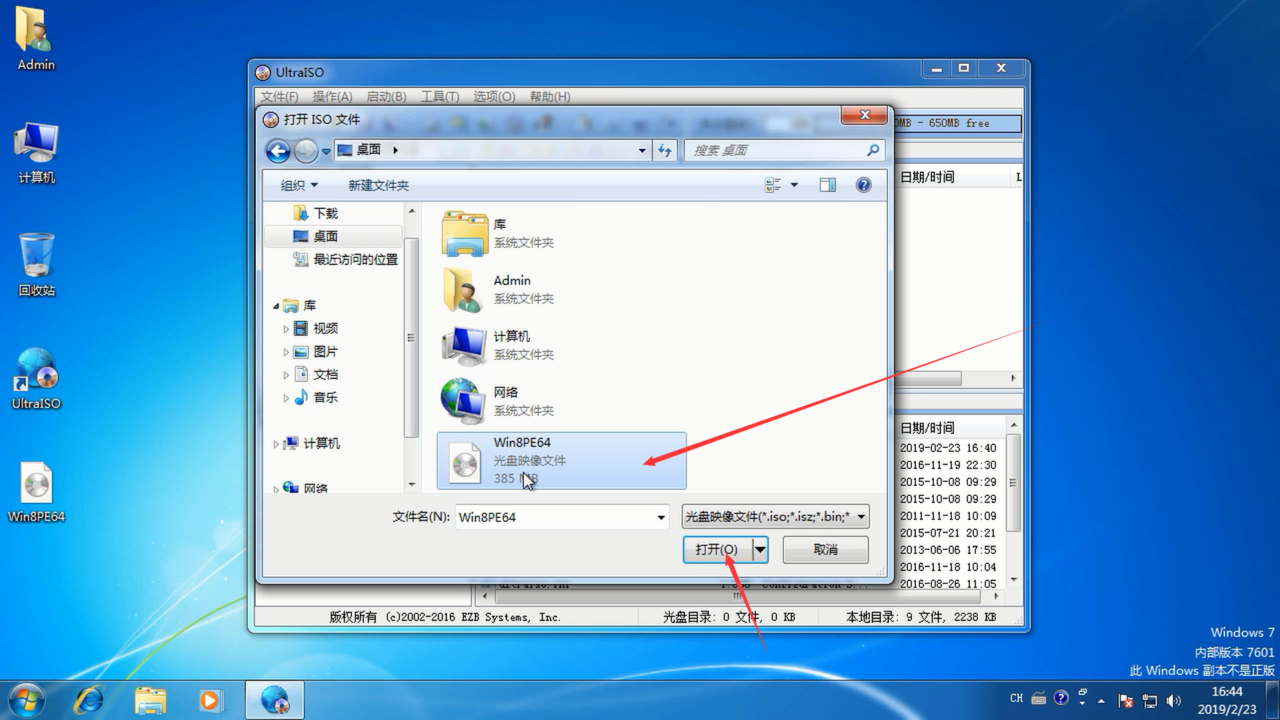The width and height of the screenshot is (1280, 720).
Task: Select the 网络 item in the file list
Action: pyautogui.click(x=562, y=401)
